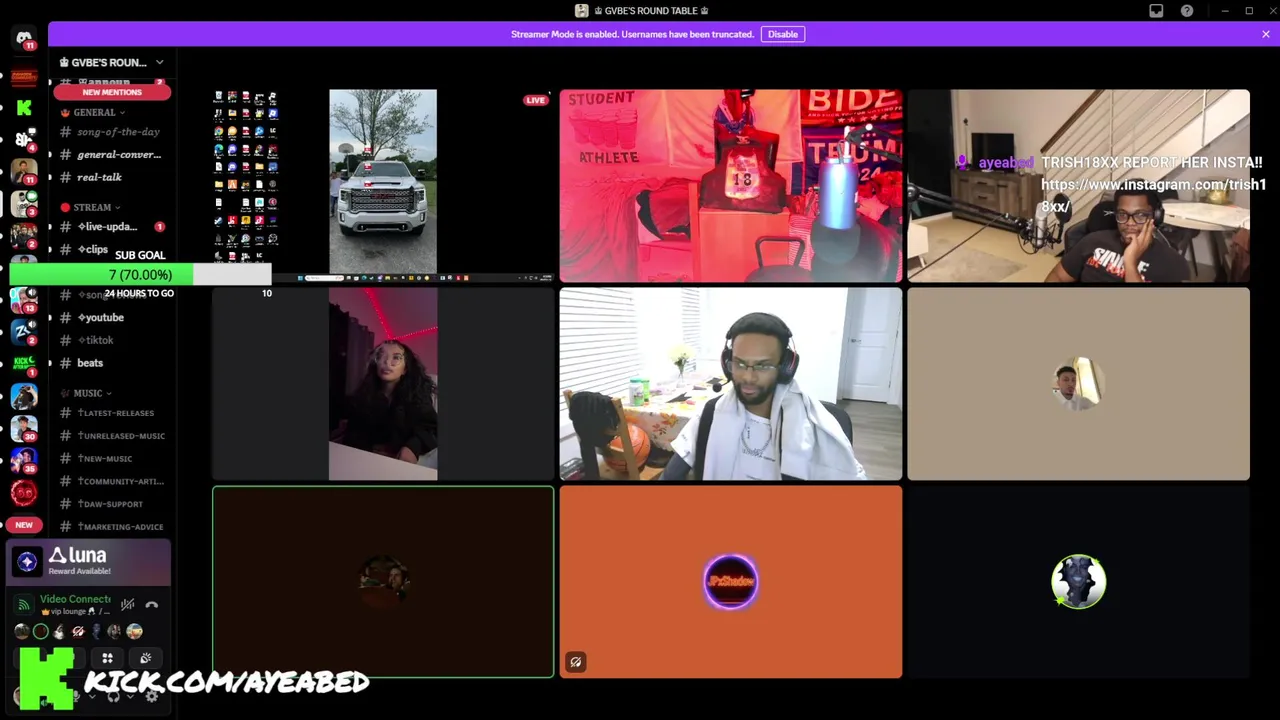Disable Streamer Mode via banner button
Viewport: 1280px width, 720px height.
point(782,34)
